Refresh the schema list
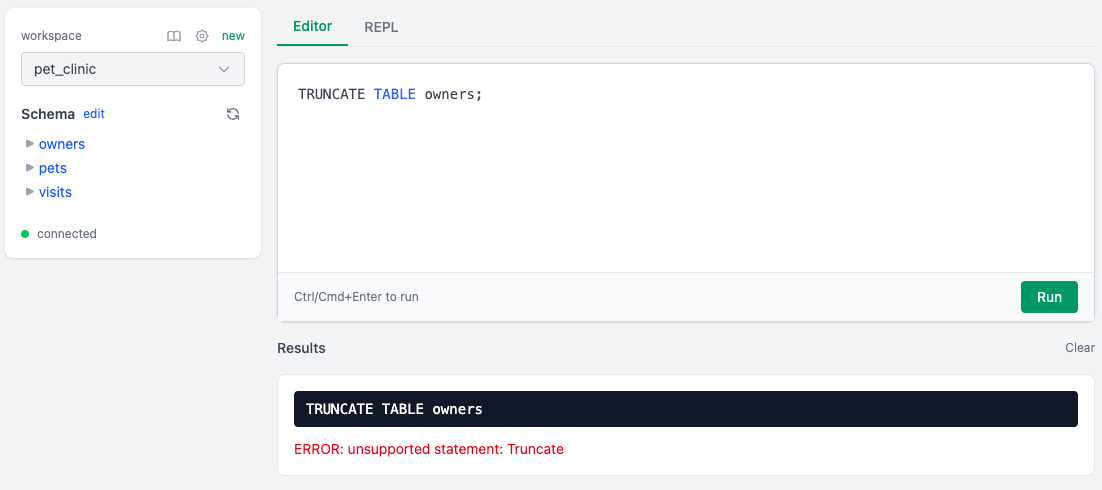1102x490 pixels. click(233, 114)
